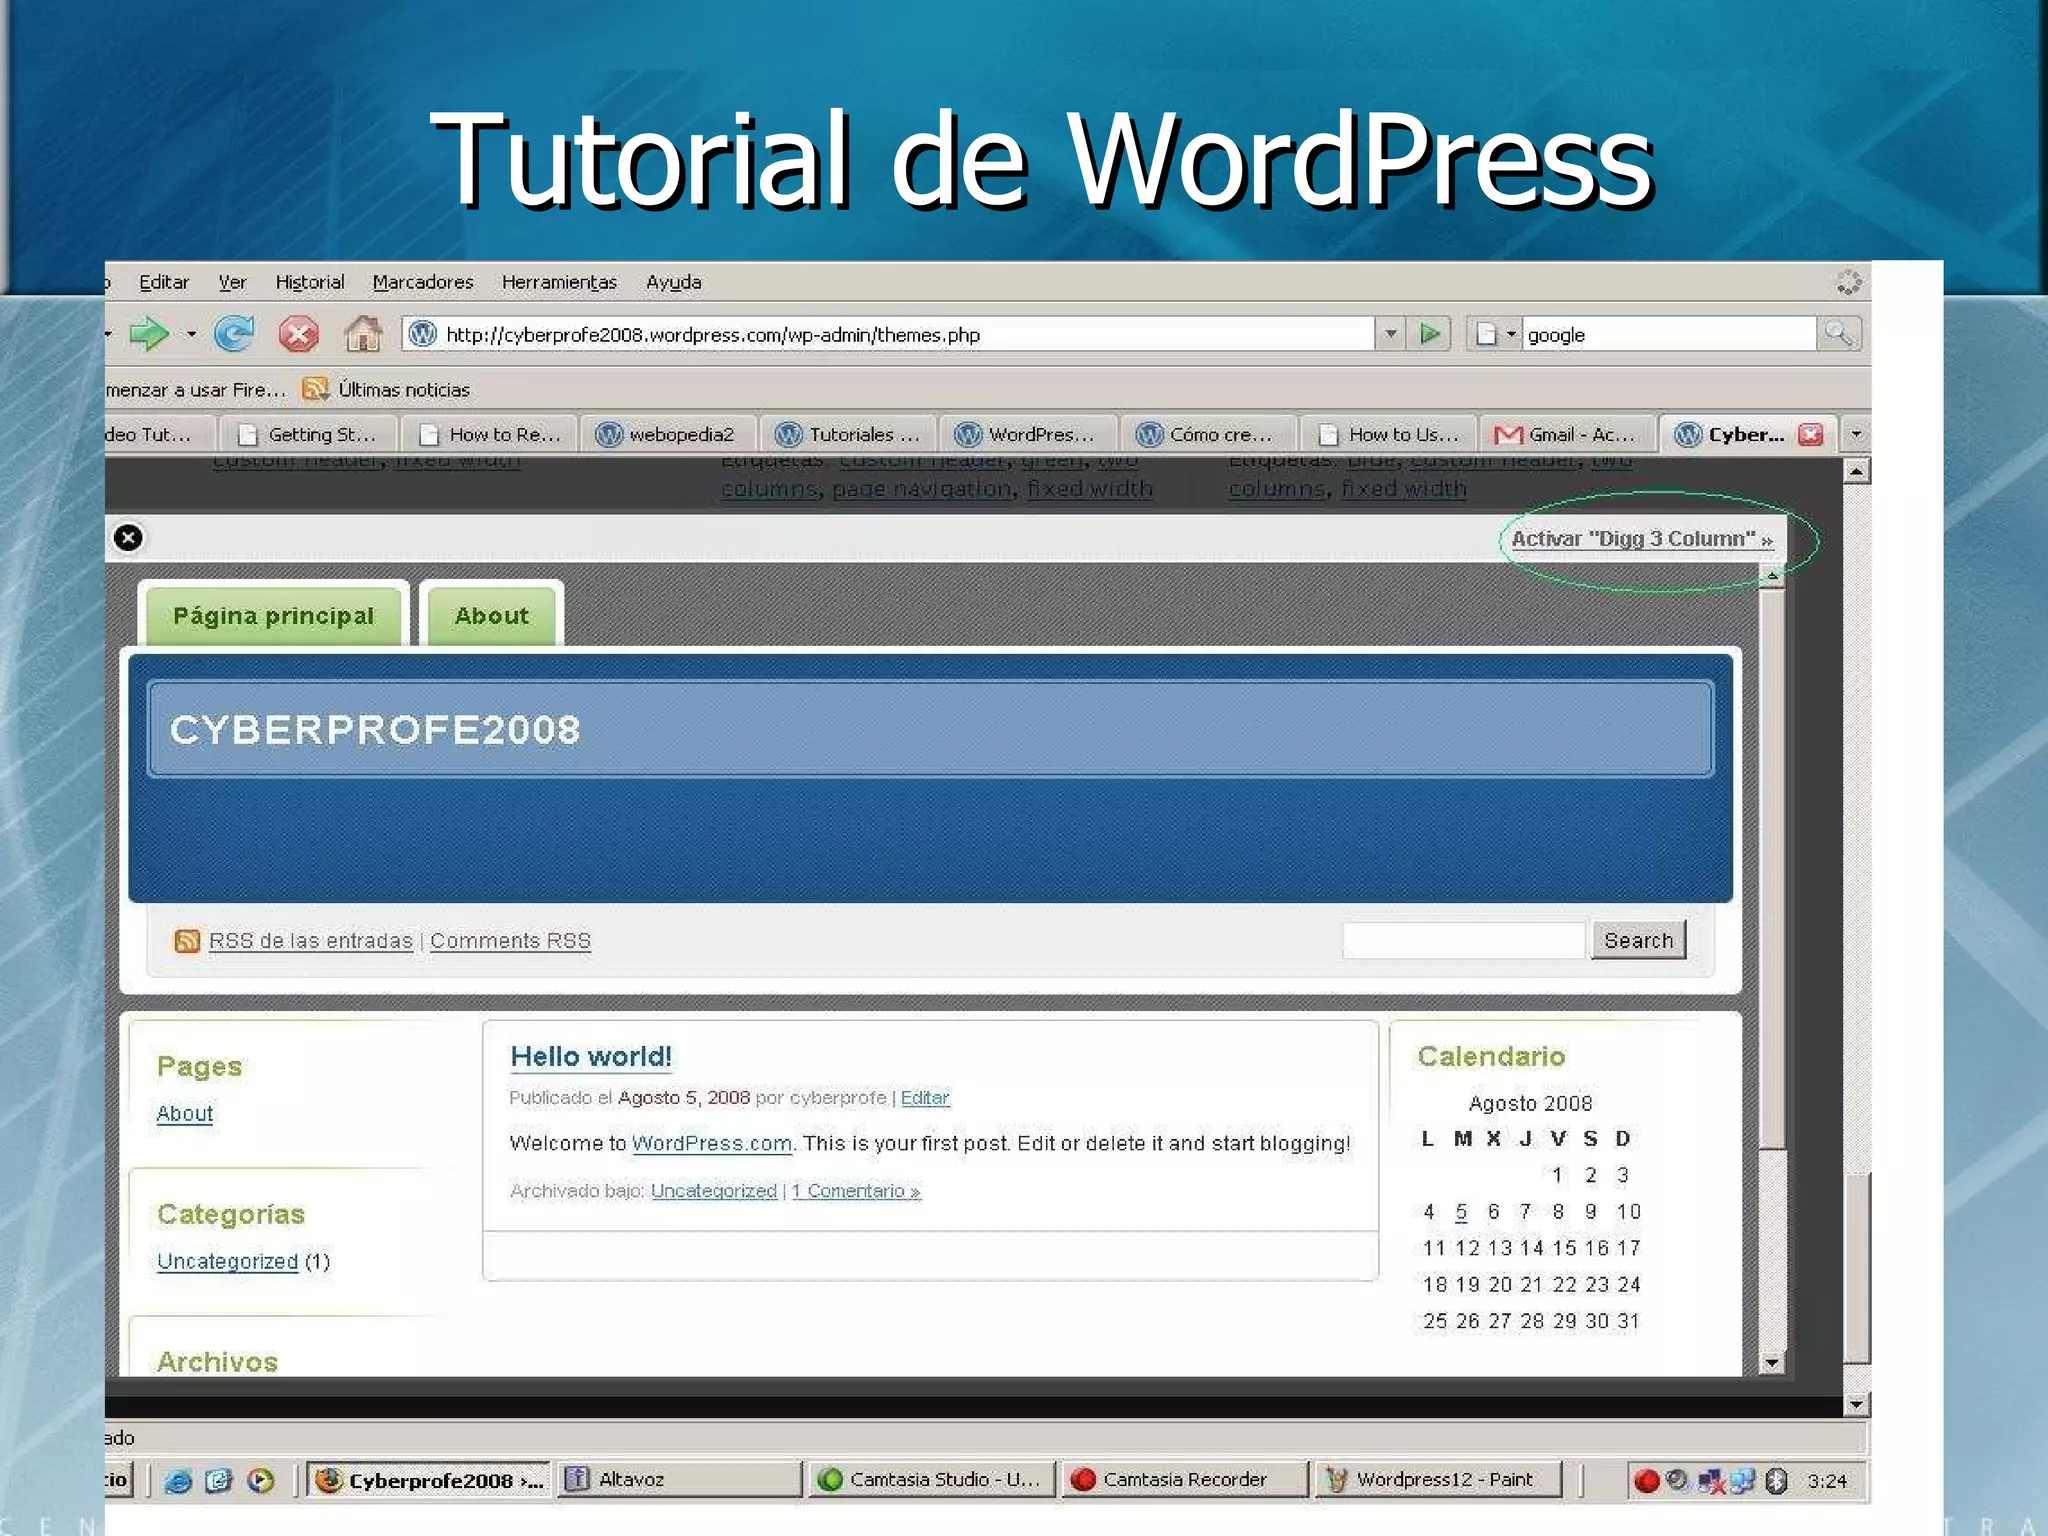Image resolution: width=2048 pixels, height=1536 pixels.
Task: Open Camtasia Recorder taskbar button
Action: coord(1184,1480)
